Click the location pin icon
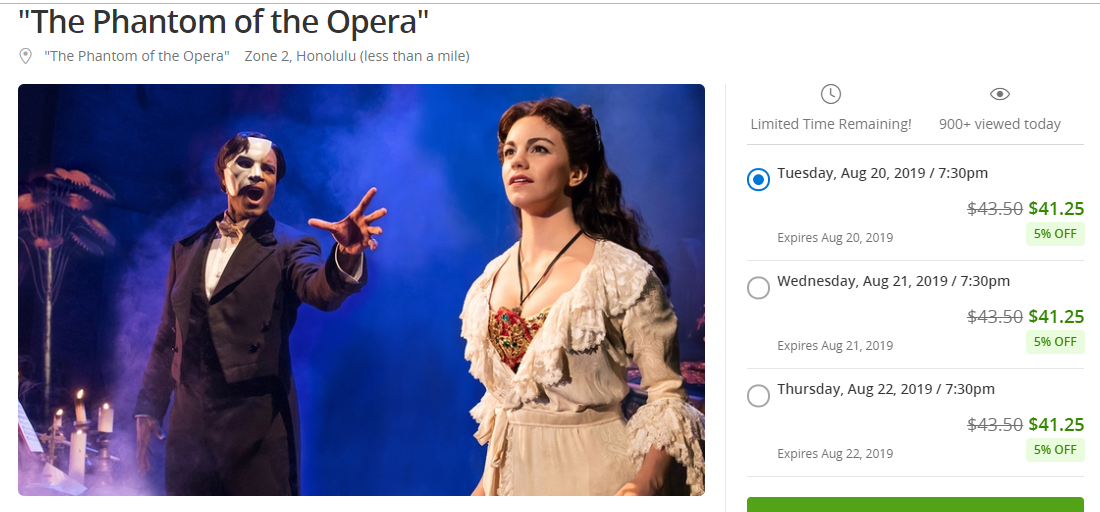Image resolution: width=1100 pixels, height=512 pixels. click(26, 56)
